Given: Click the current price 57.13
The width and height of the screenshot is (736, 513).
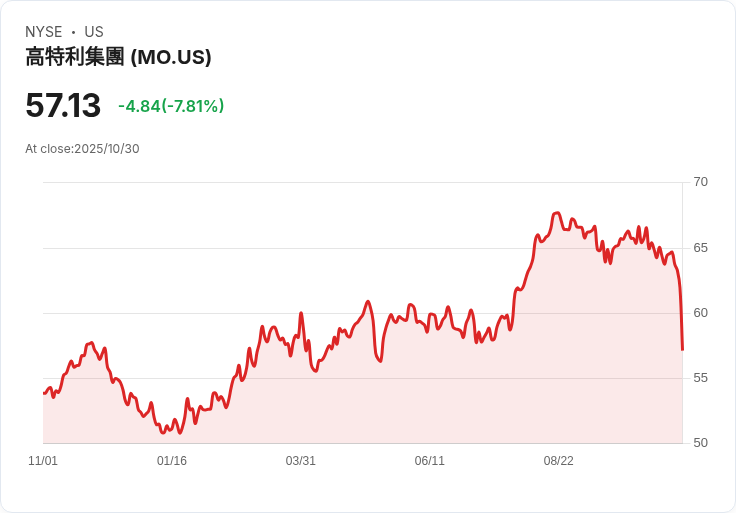Looking at the screenshot, I should 63,105.
